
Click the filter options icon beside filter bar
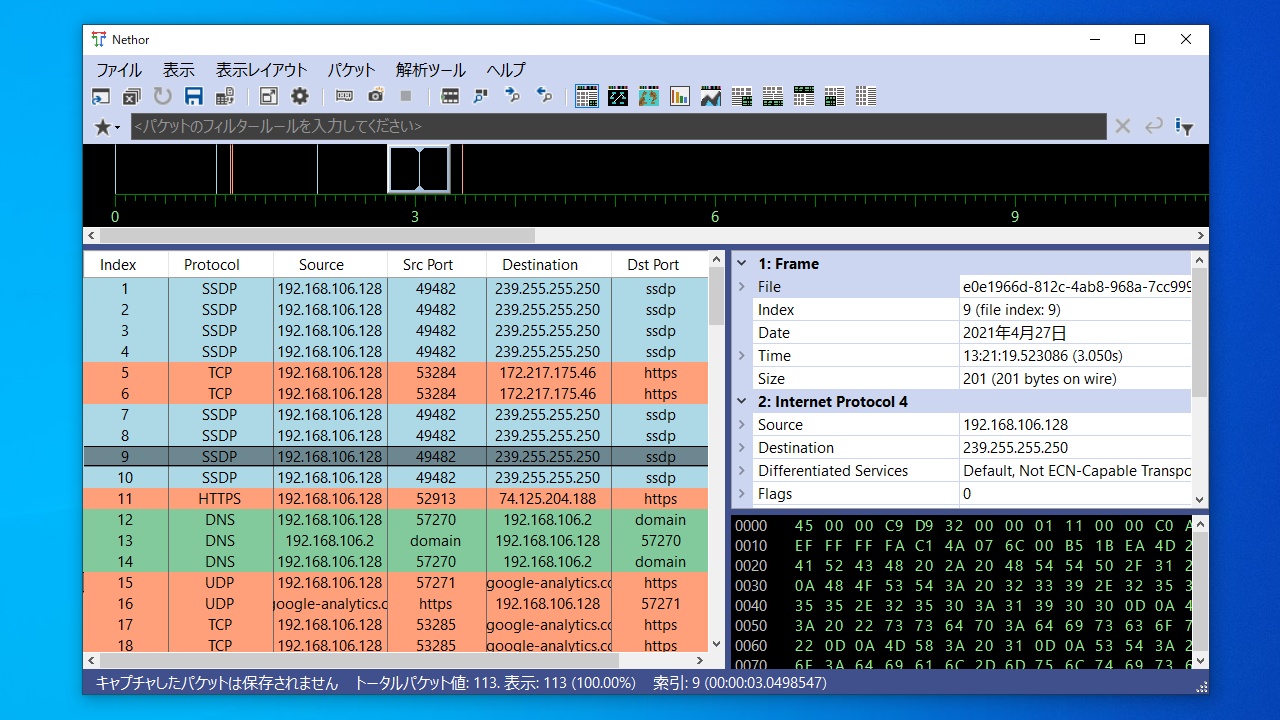pos(1185,127)
